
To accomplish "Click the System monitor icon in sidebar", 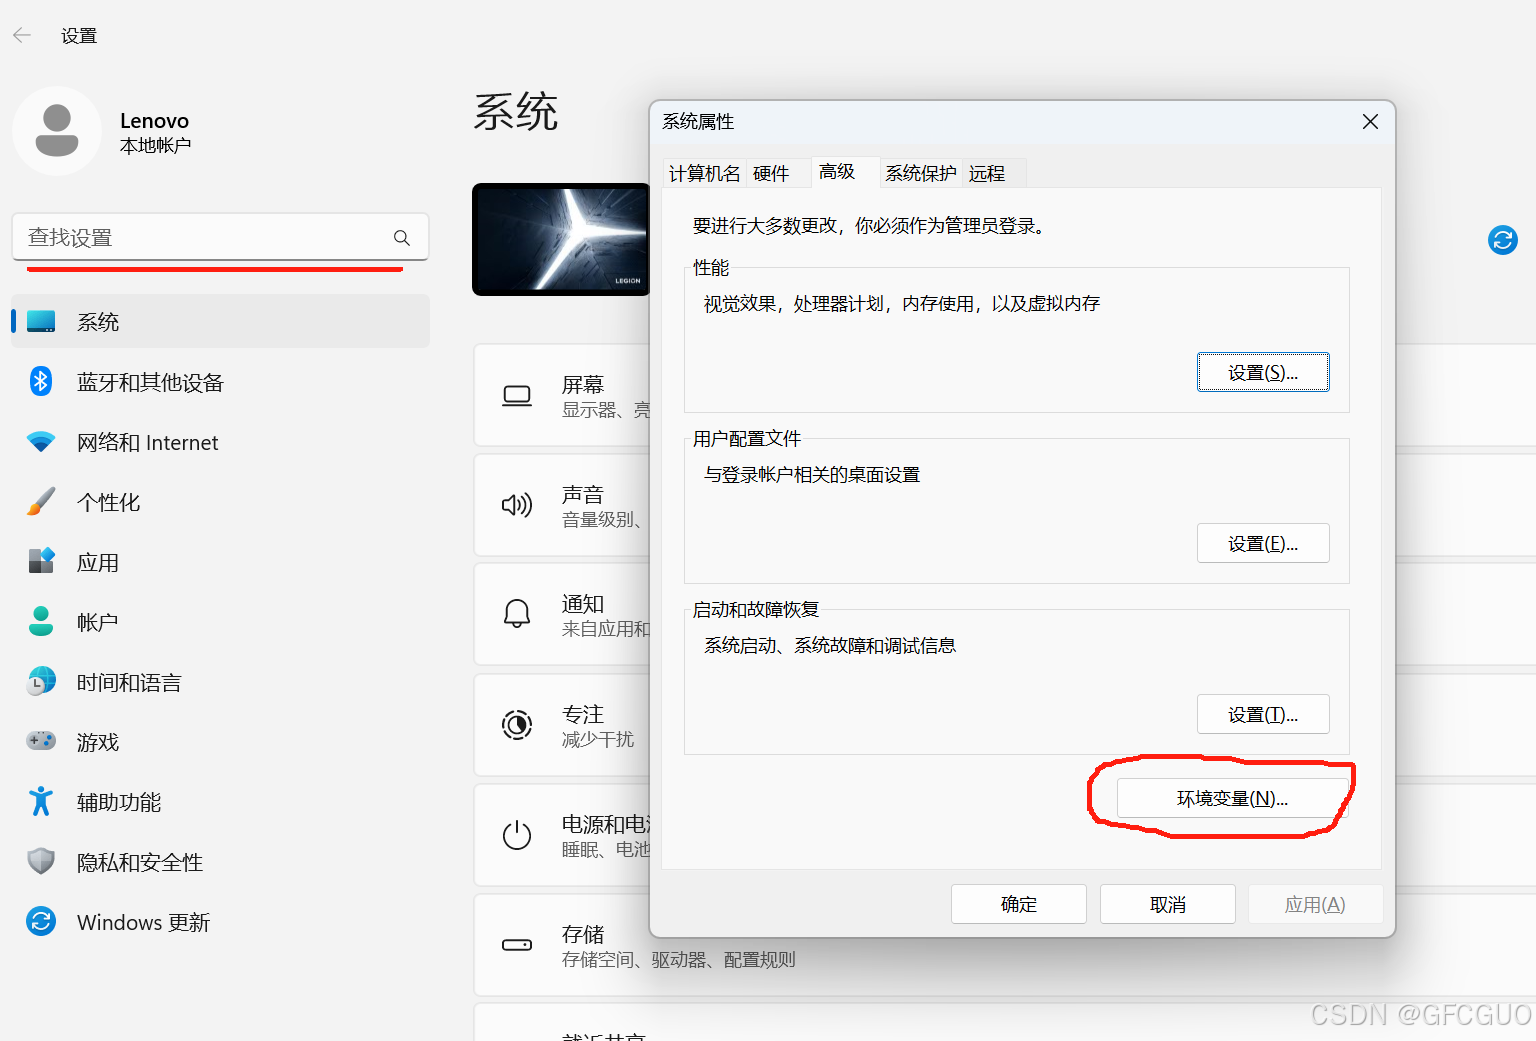I will coord(41,322).
